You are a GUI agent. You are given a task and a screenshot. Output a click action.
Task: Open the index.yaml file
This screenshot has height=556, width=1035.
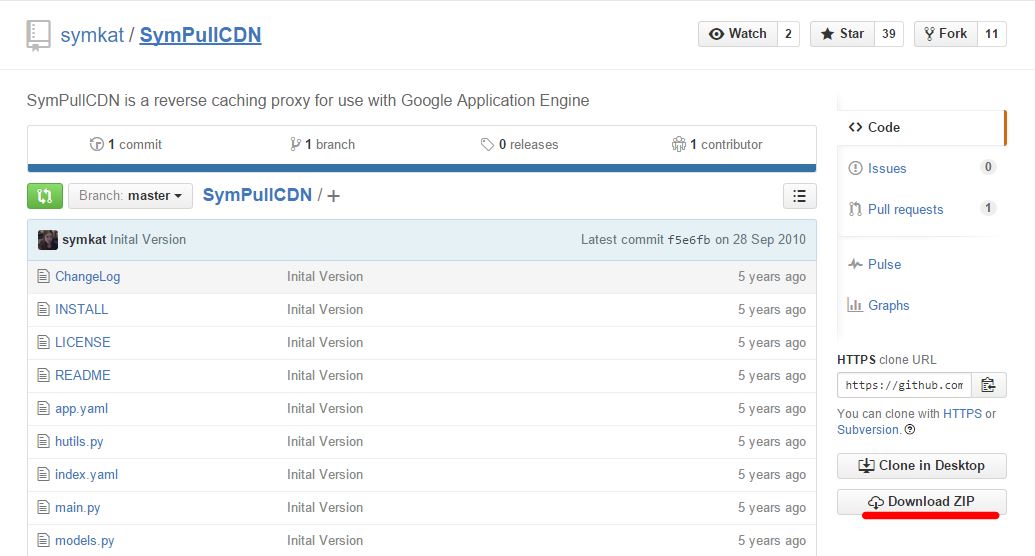pos(86,475)
